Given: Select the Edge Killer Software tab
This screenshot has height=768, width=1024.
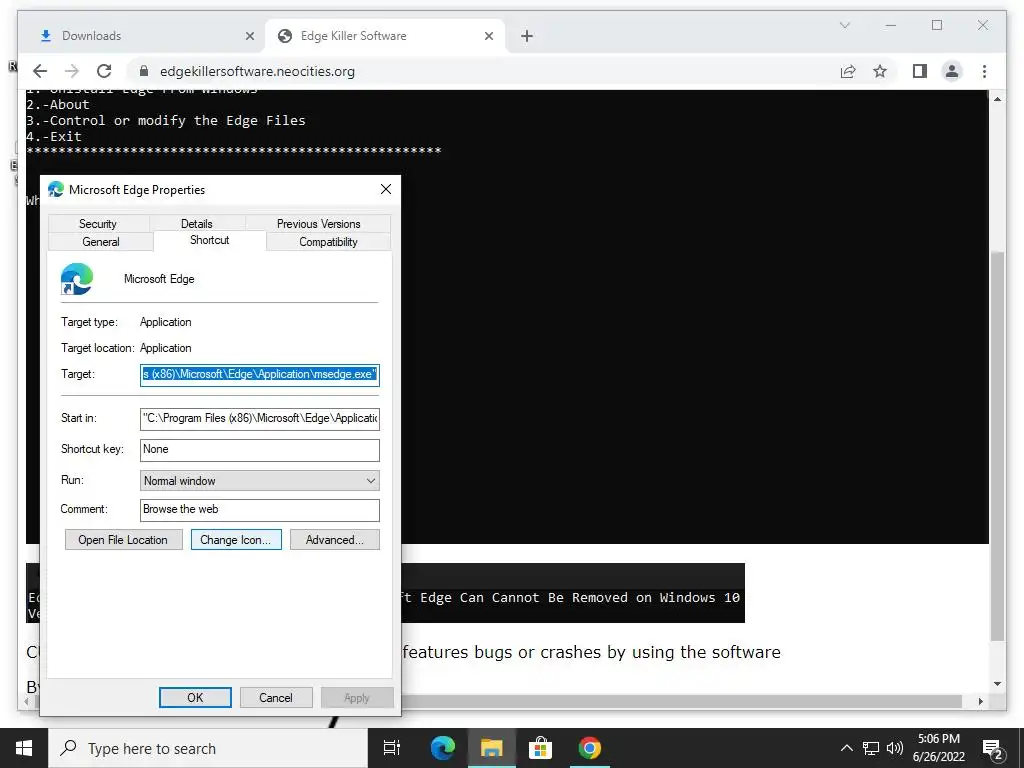Looking at the screenshot, I should [385, 36].
